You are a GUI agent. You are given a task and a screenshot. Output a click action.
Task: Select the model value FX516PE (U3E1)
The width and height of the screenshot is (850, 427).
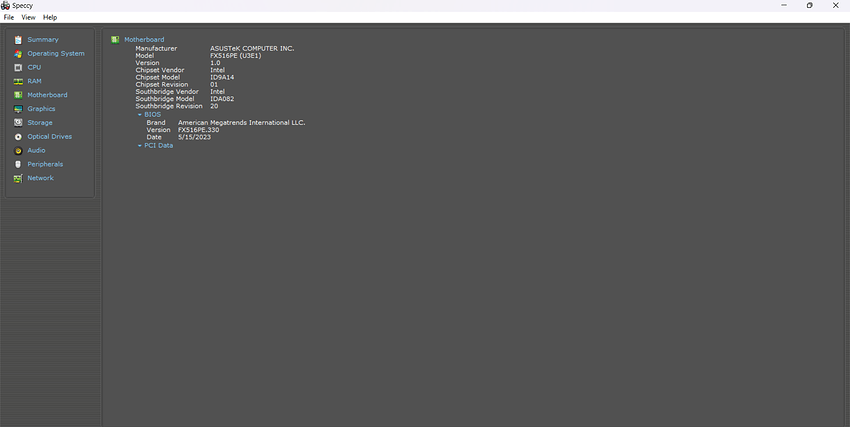[236, 56]
